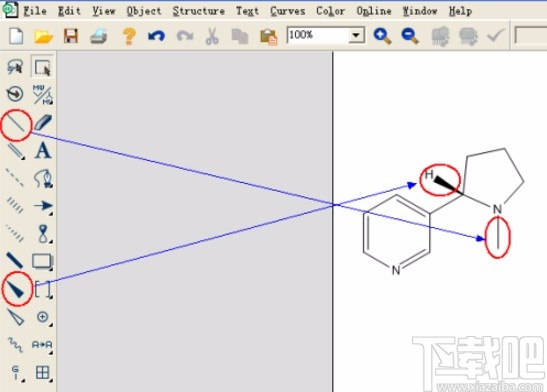The image size is (547, 392).
Task: Save the document with floppy icon
Action: [x=71, y=36]
